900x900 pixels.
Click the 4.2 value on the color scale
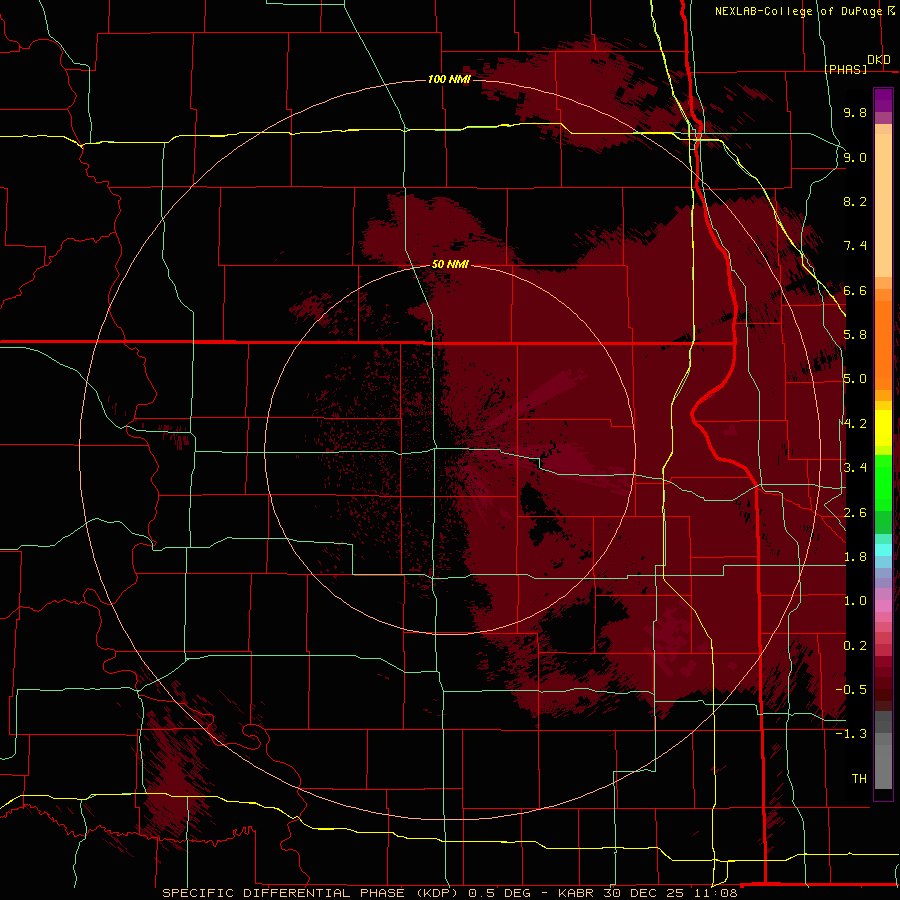pos(855,424)
